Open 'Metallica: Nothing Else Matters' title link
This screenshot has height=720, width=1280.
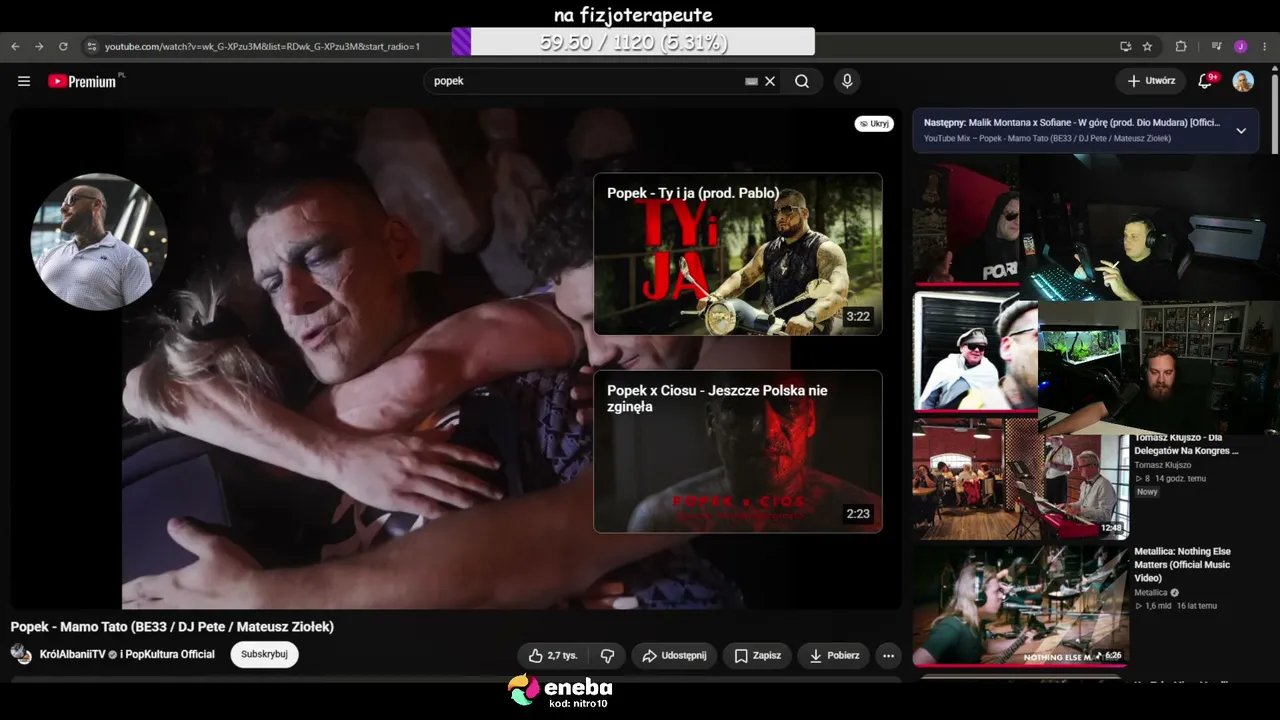(x=1182, y=564)
